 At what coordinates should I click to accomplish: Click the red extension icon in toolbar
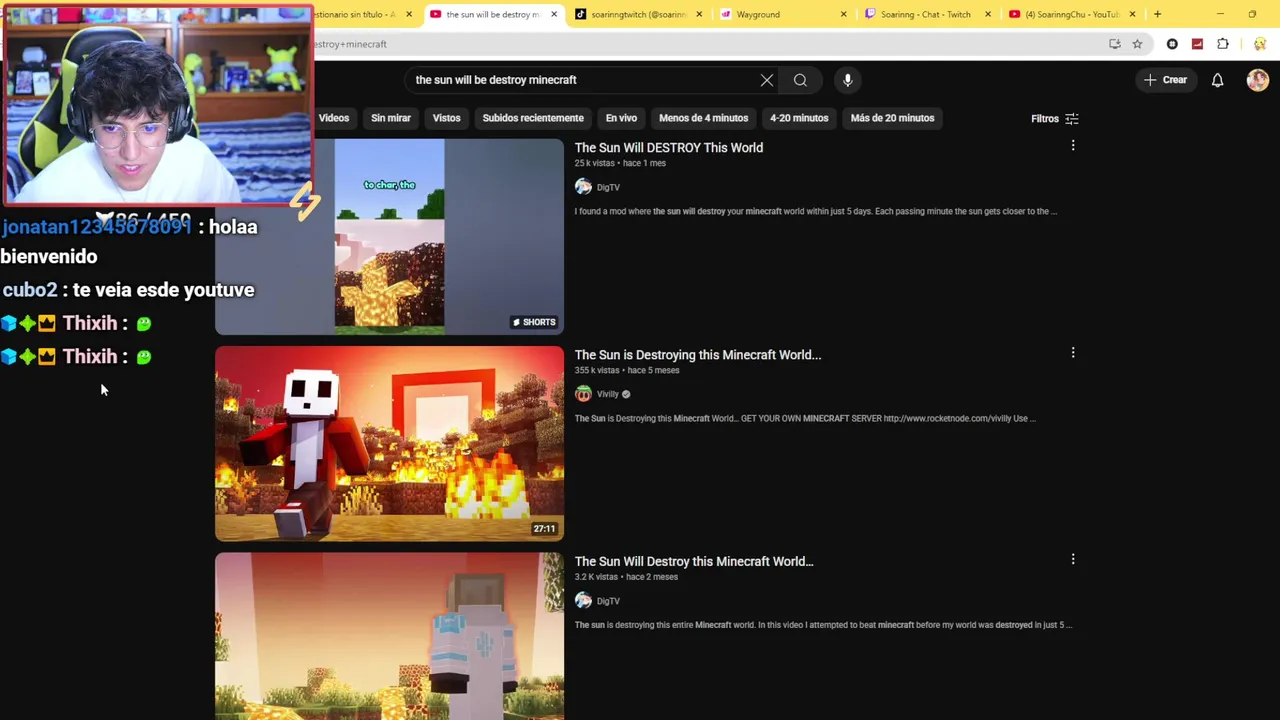click(1197, 44)
